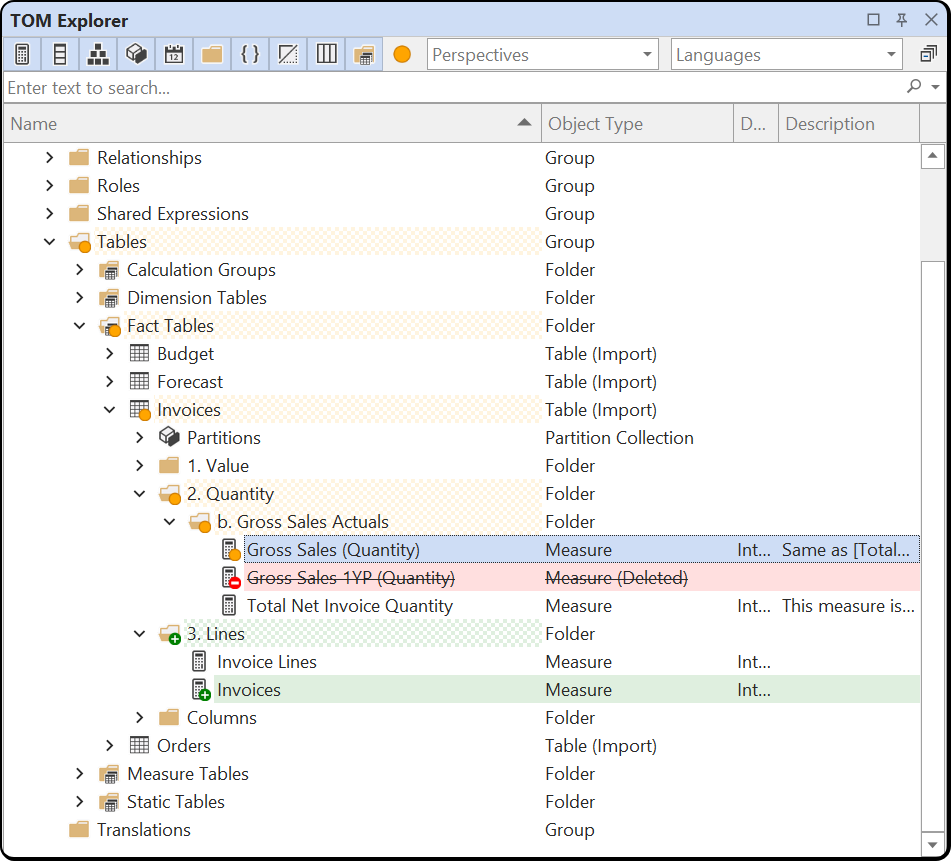
Task: Expand the Budget table
Action: point(109,353)
